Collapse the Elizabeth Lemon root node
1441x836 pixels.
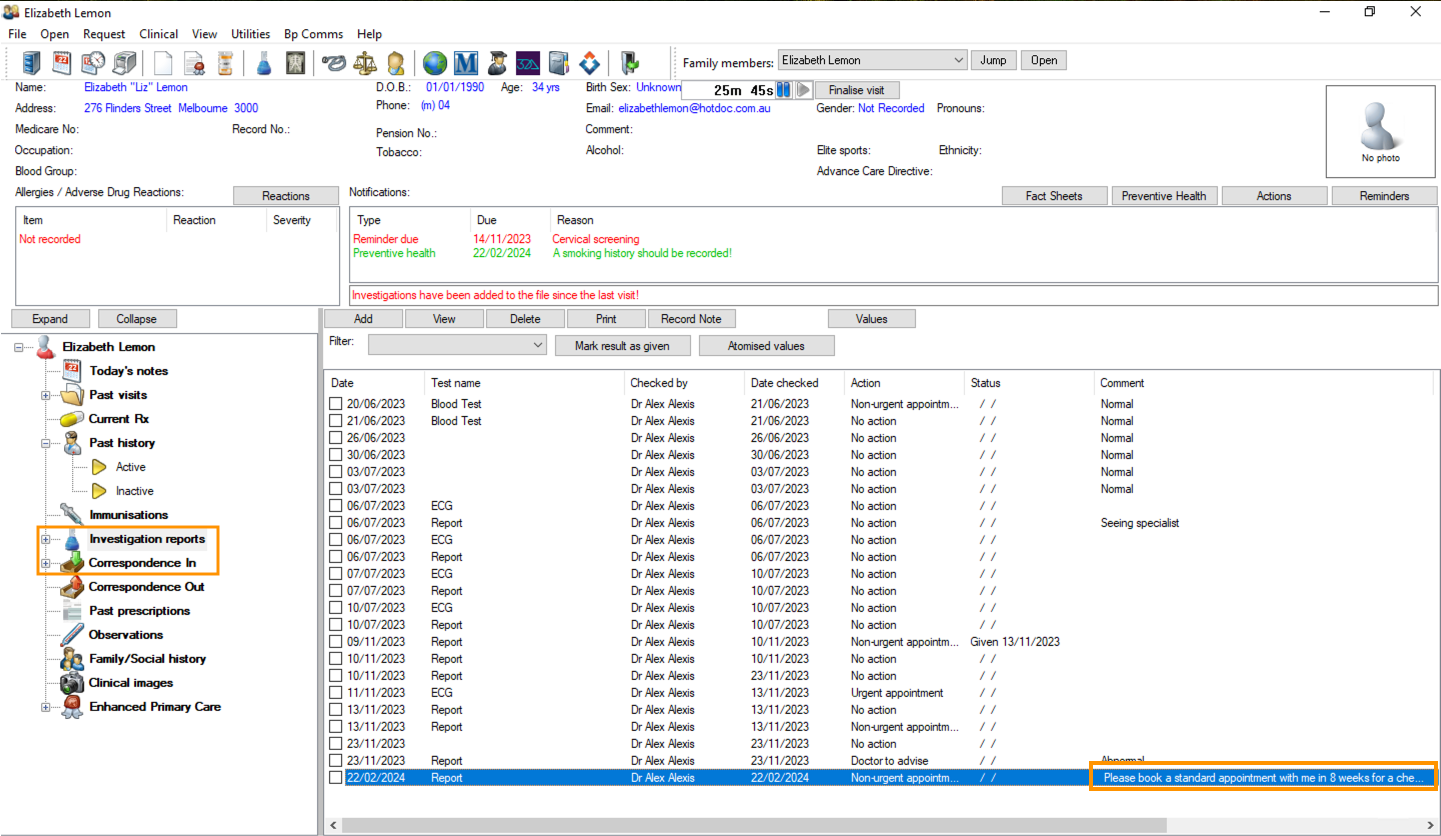pos(19,347)
